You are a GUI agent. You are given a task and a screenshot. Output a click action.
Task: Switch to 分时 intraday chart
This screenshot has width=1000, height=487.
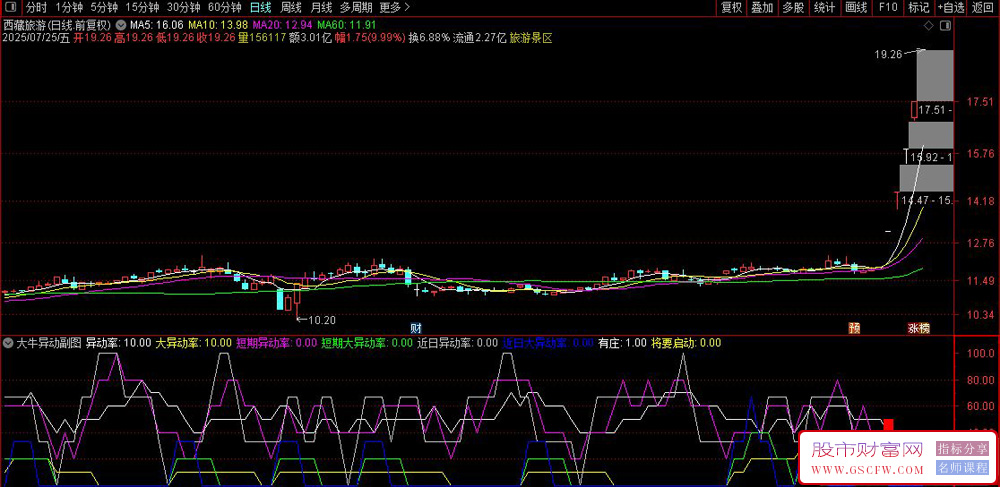(36, 8)
